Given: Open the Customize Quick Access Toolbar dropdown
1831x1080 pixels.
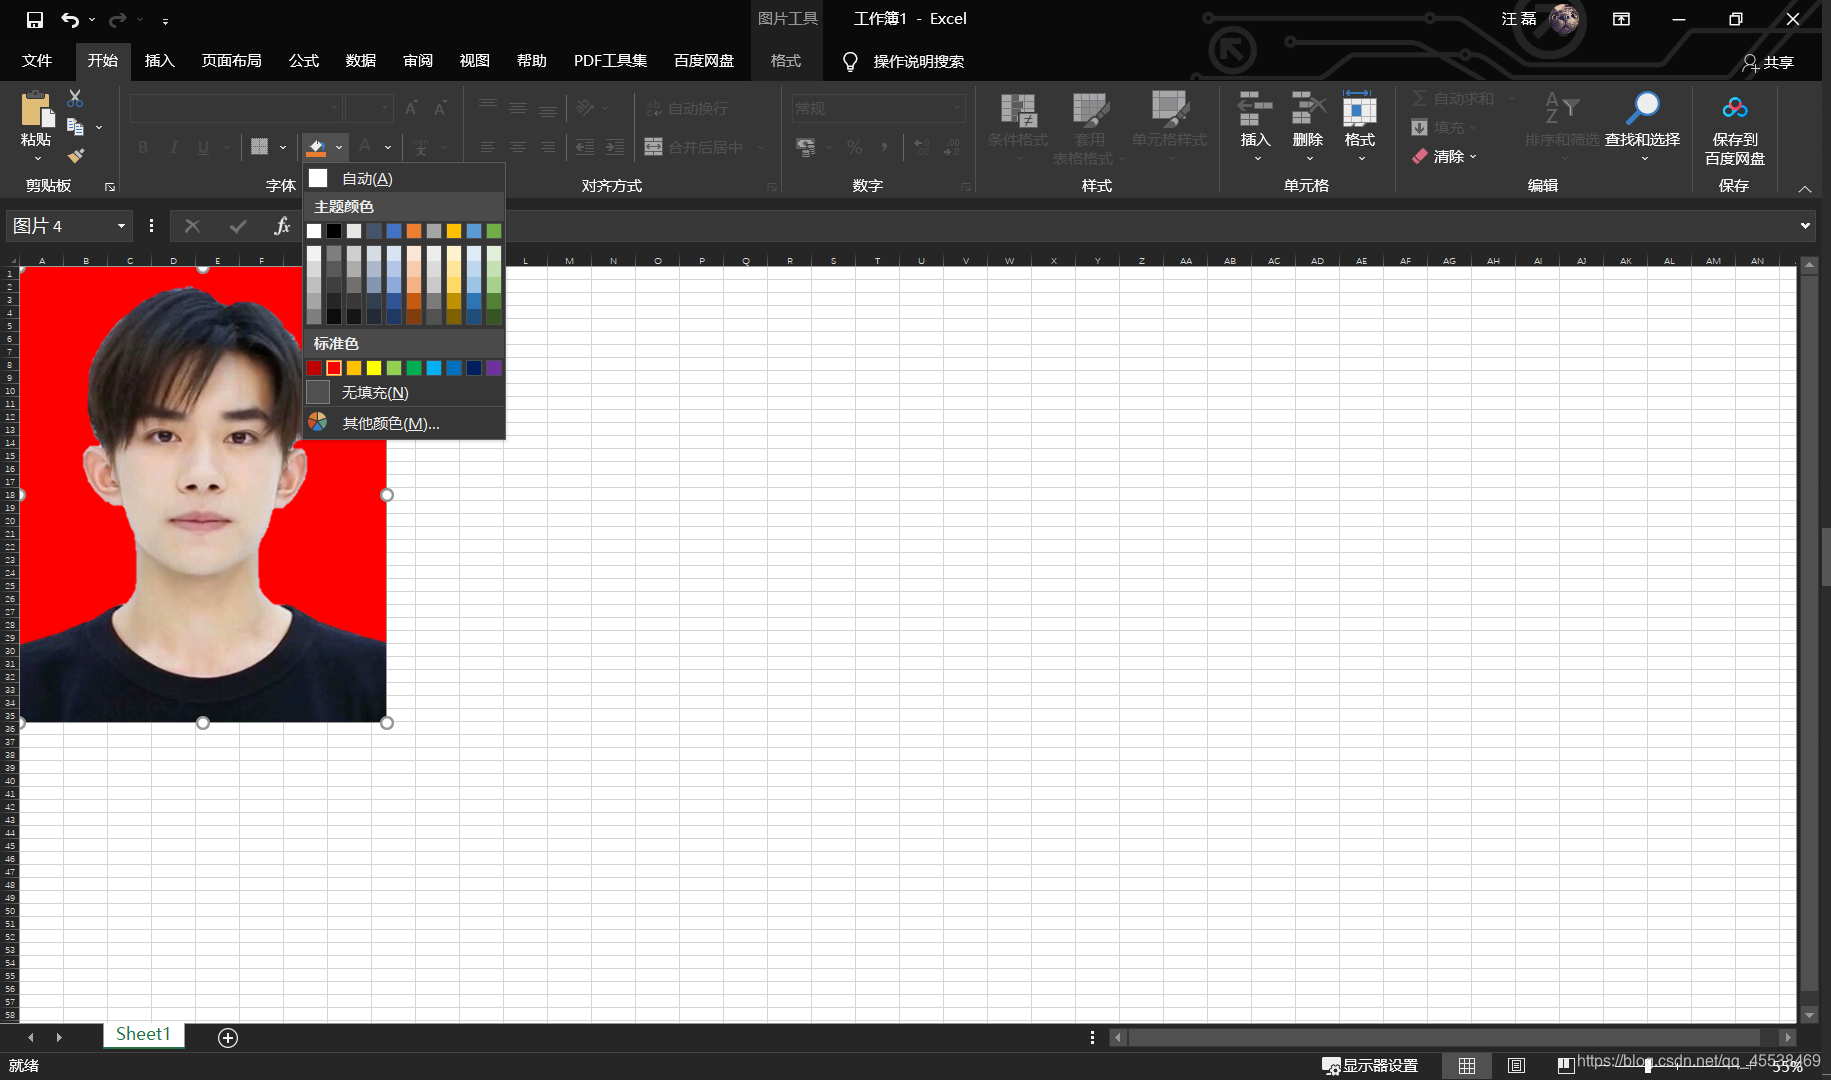Looking at the screenshot, I should point(165,20).
